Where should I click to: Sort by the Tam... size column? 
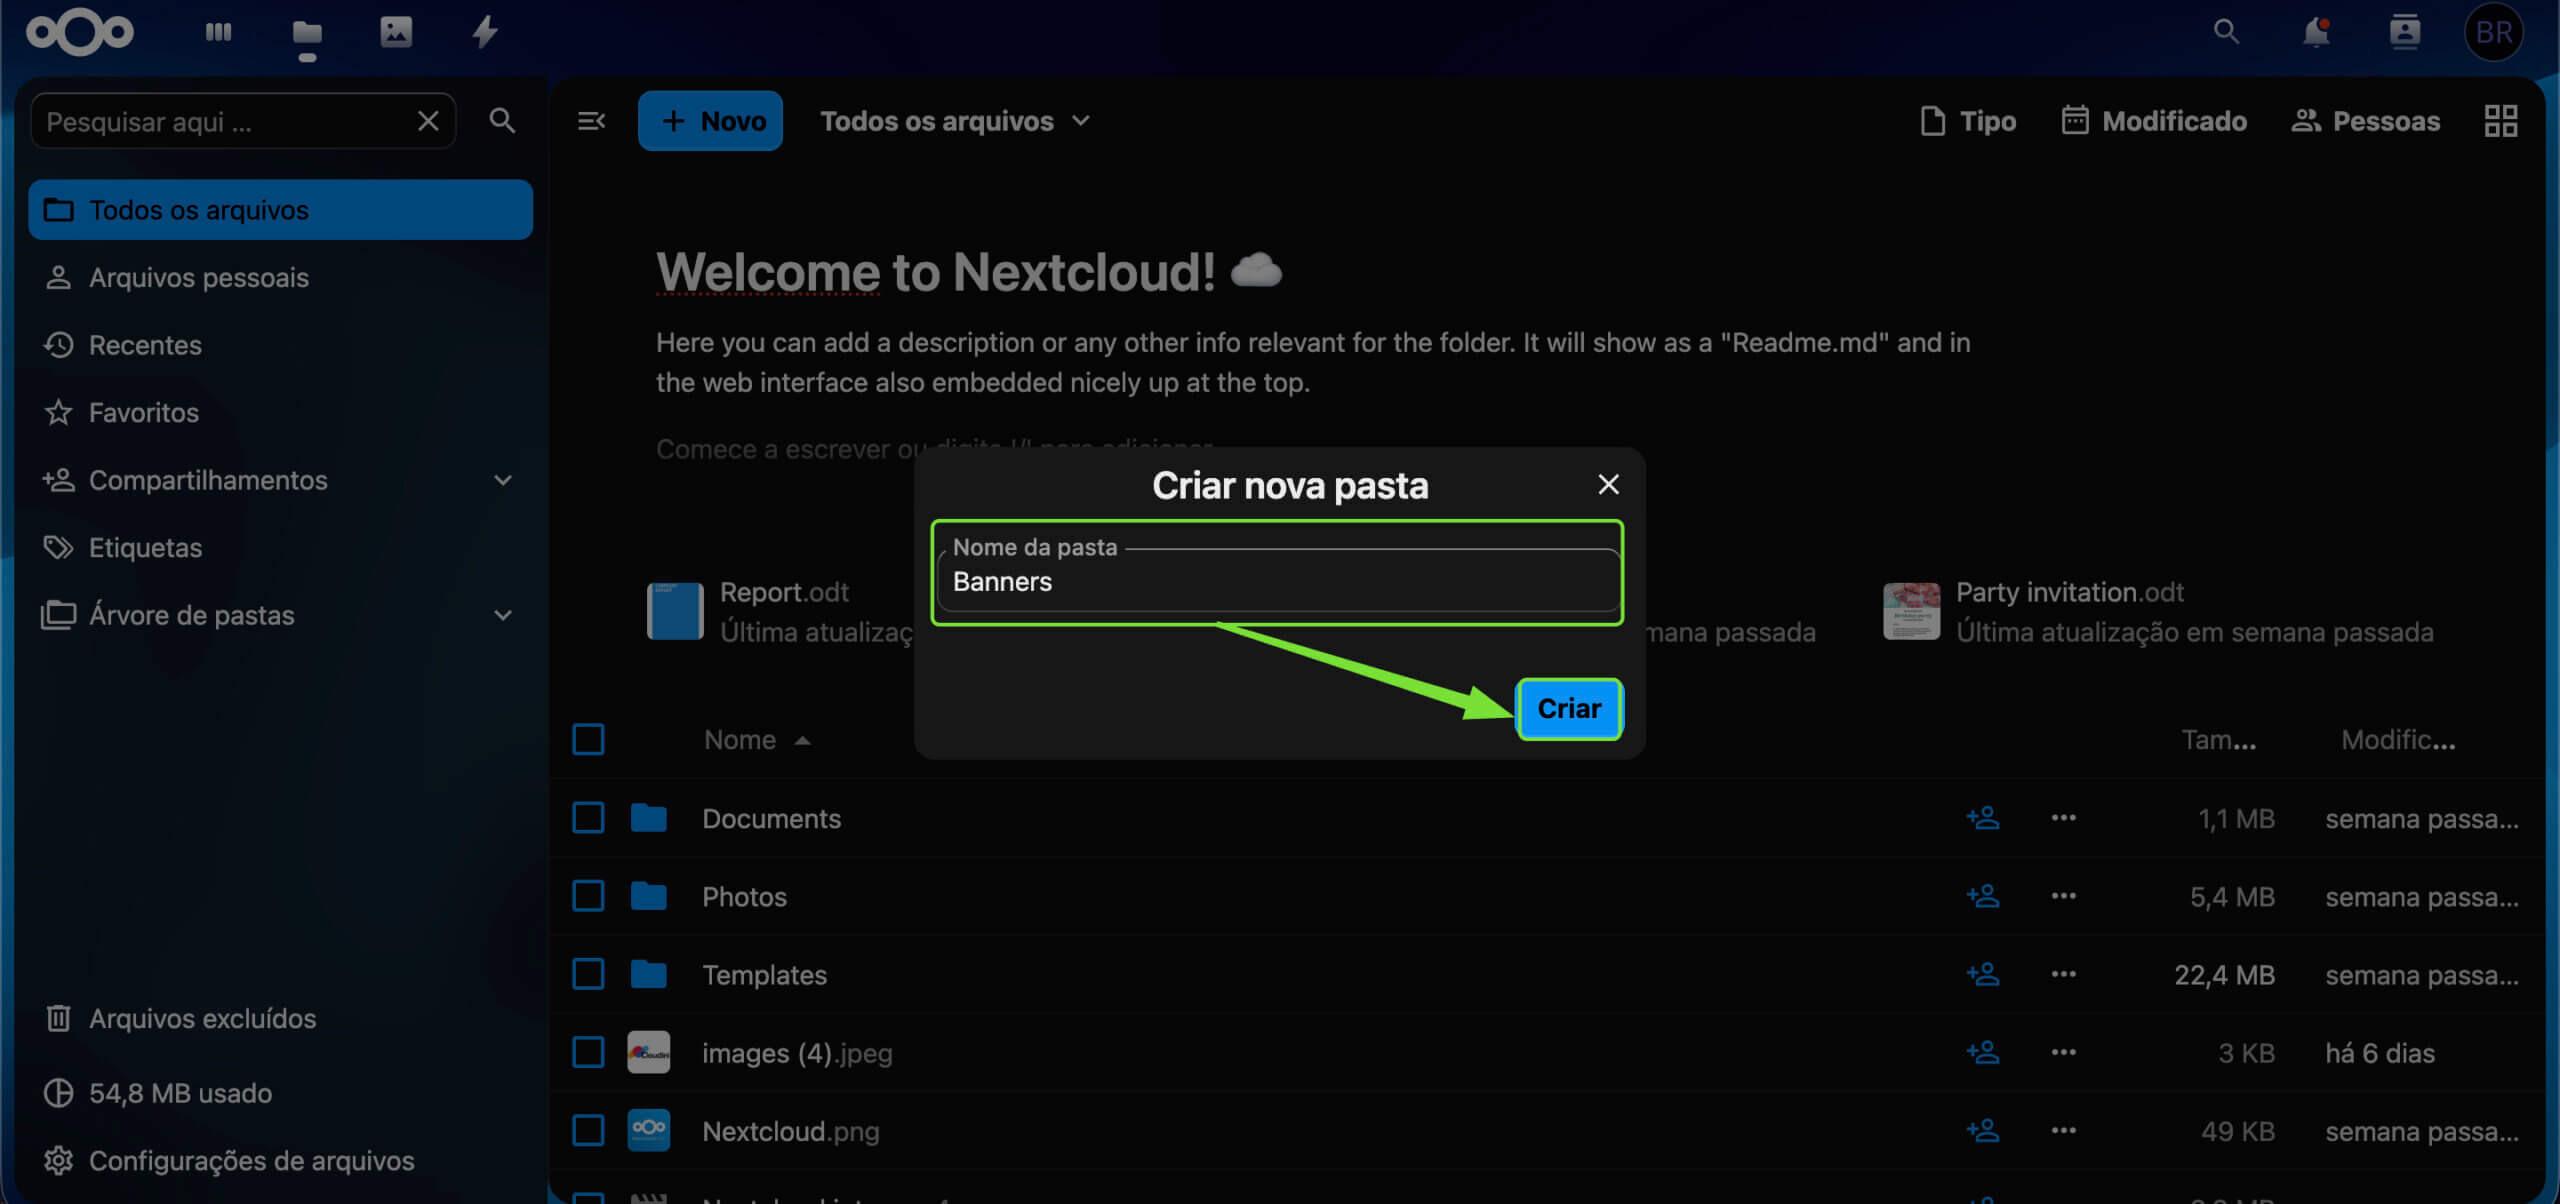pyautogui.click(x=2218, y=740)
